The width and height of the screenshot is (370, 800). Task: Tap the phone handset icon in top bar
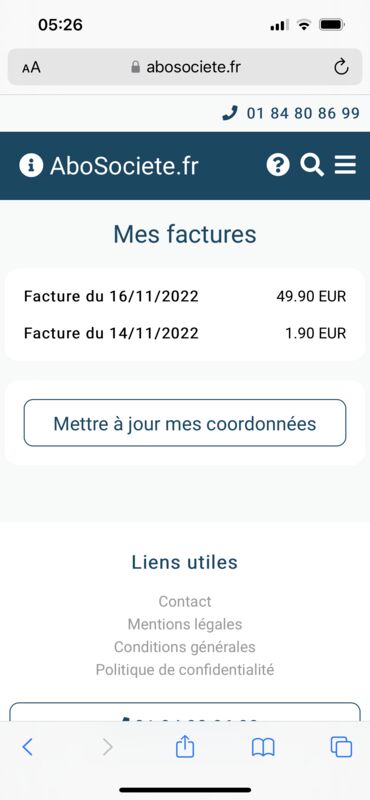coord(230,113)
